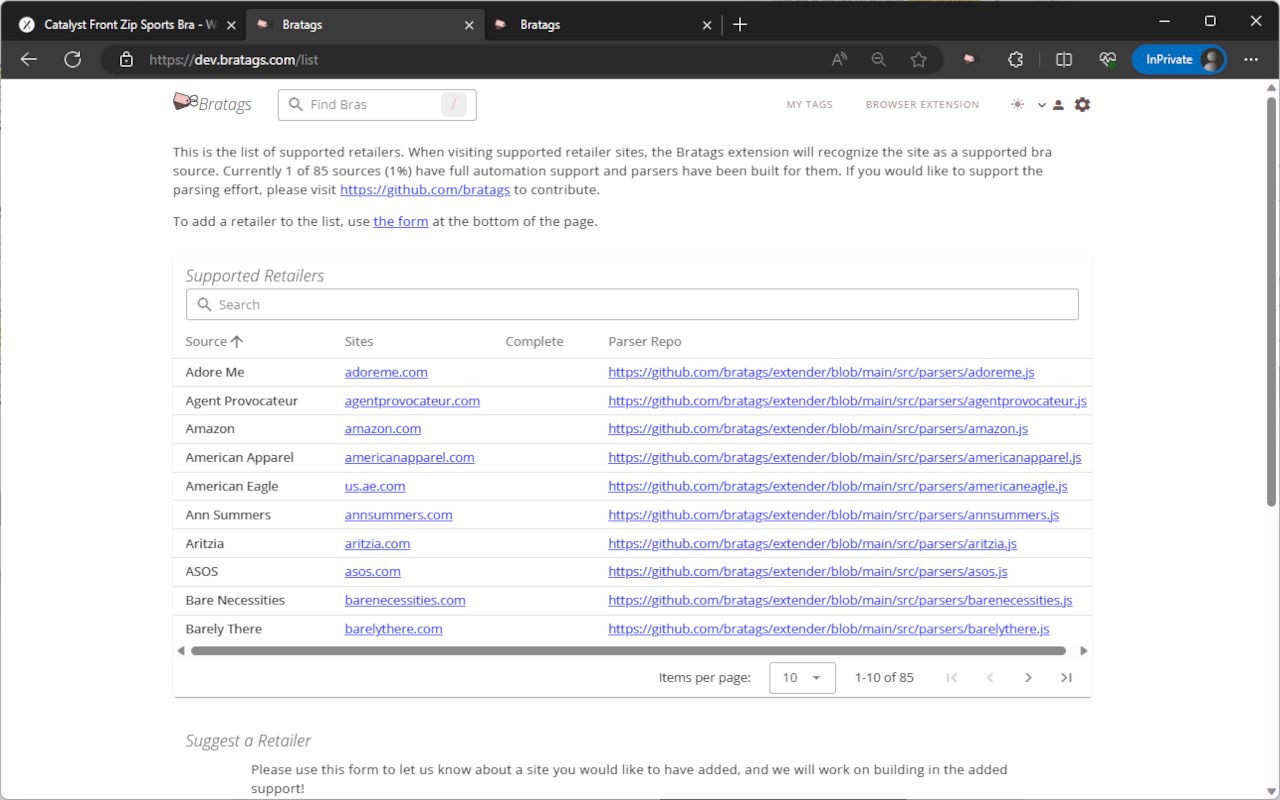Viewport: 1280px width, 800px height.
Task: Open Bratags extension icon in toolbar
Action: [968, 60]
